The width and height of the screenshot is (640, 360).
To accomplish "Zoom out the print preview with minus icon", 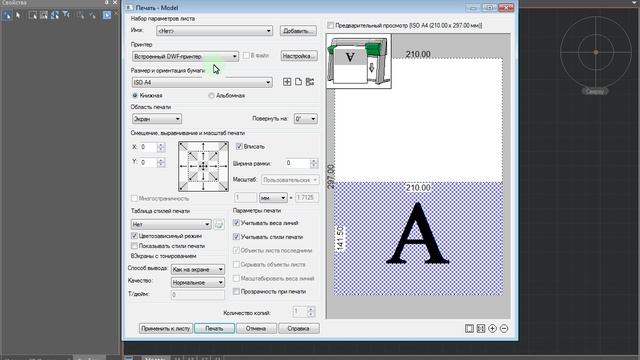I will [x=504, y=329].
